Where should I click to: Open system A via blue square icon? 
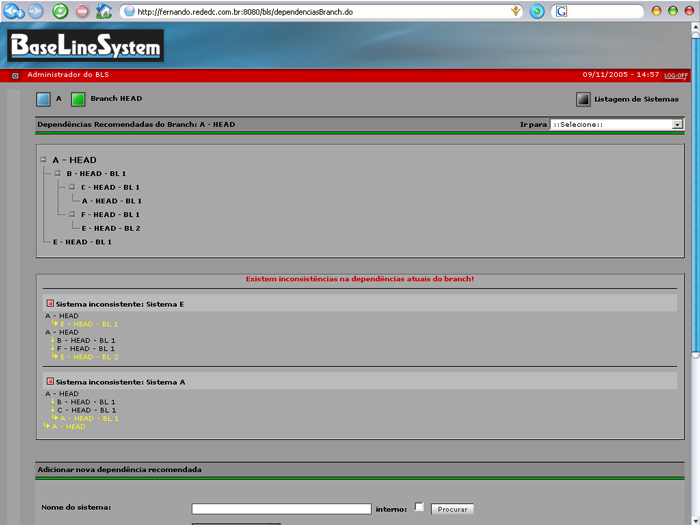(x=43, y=99)
